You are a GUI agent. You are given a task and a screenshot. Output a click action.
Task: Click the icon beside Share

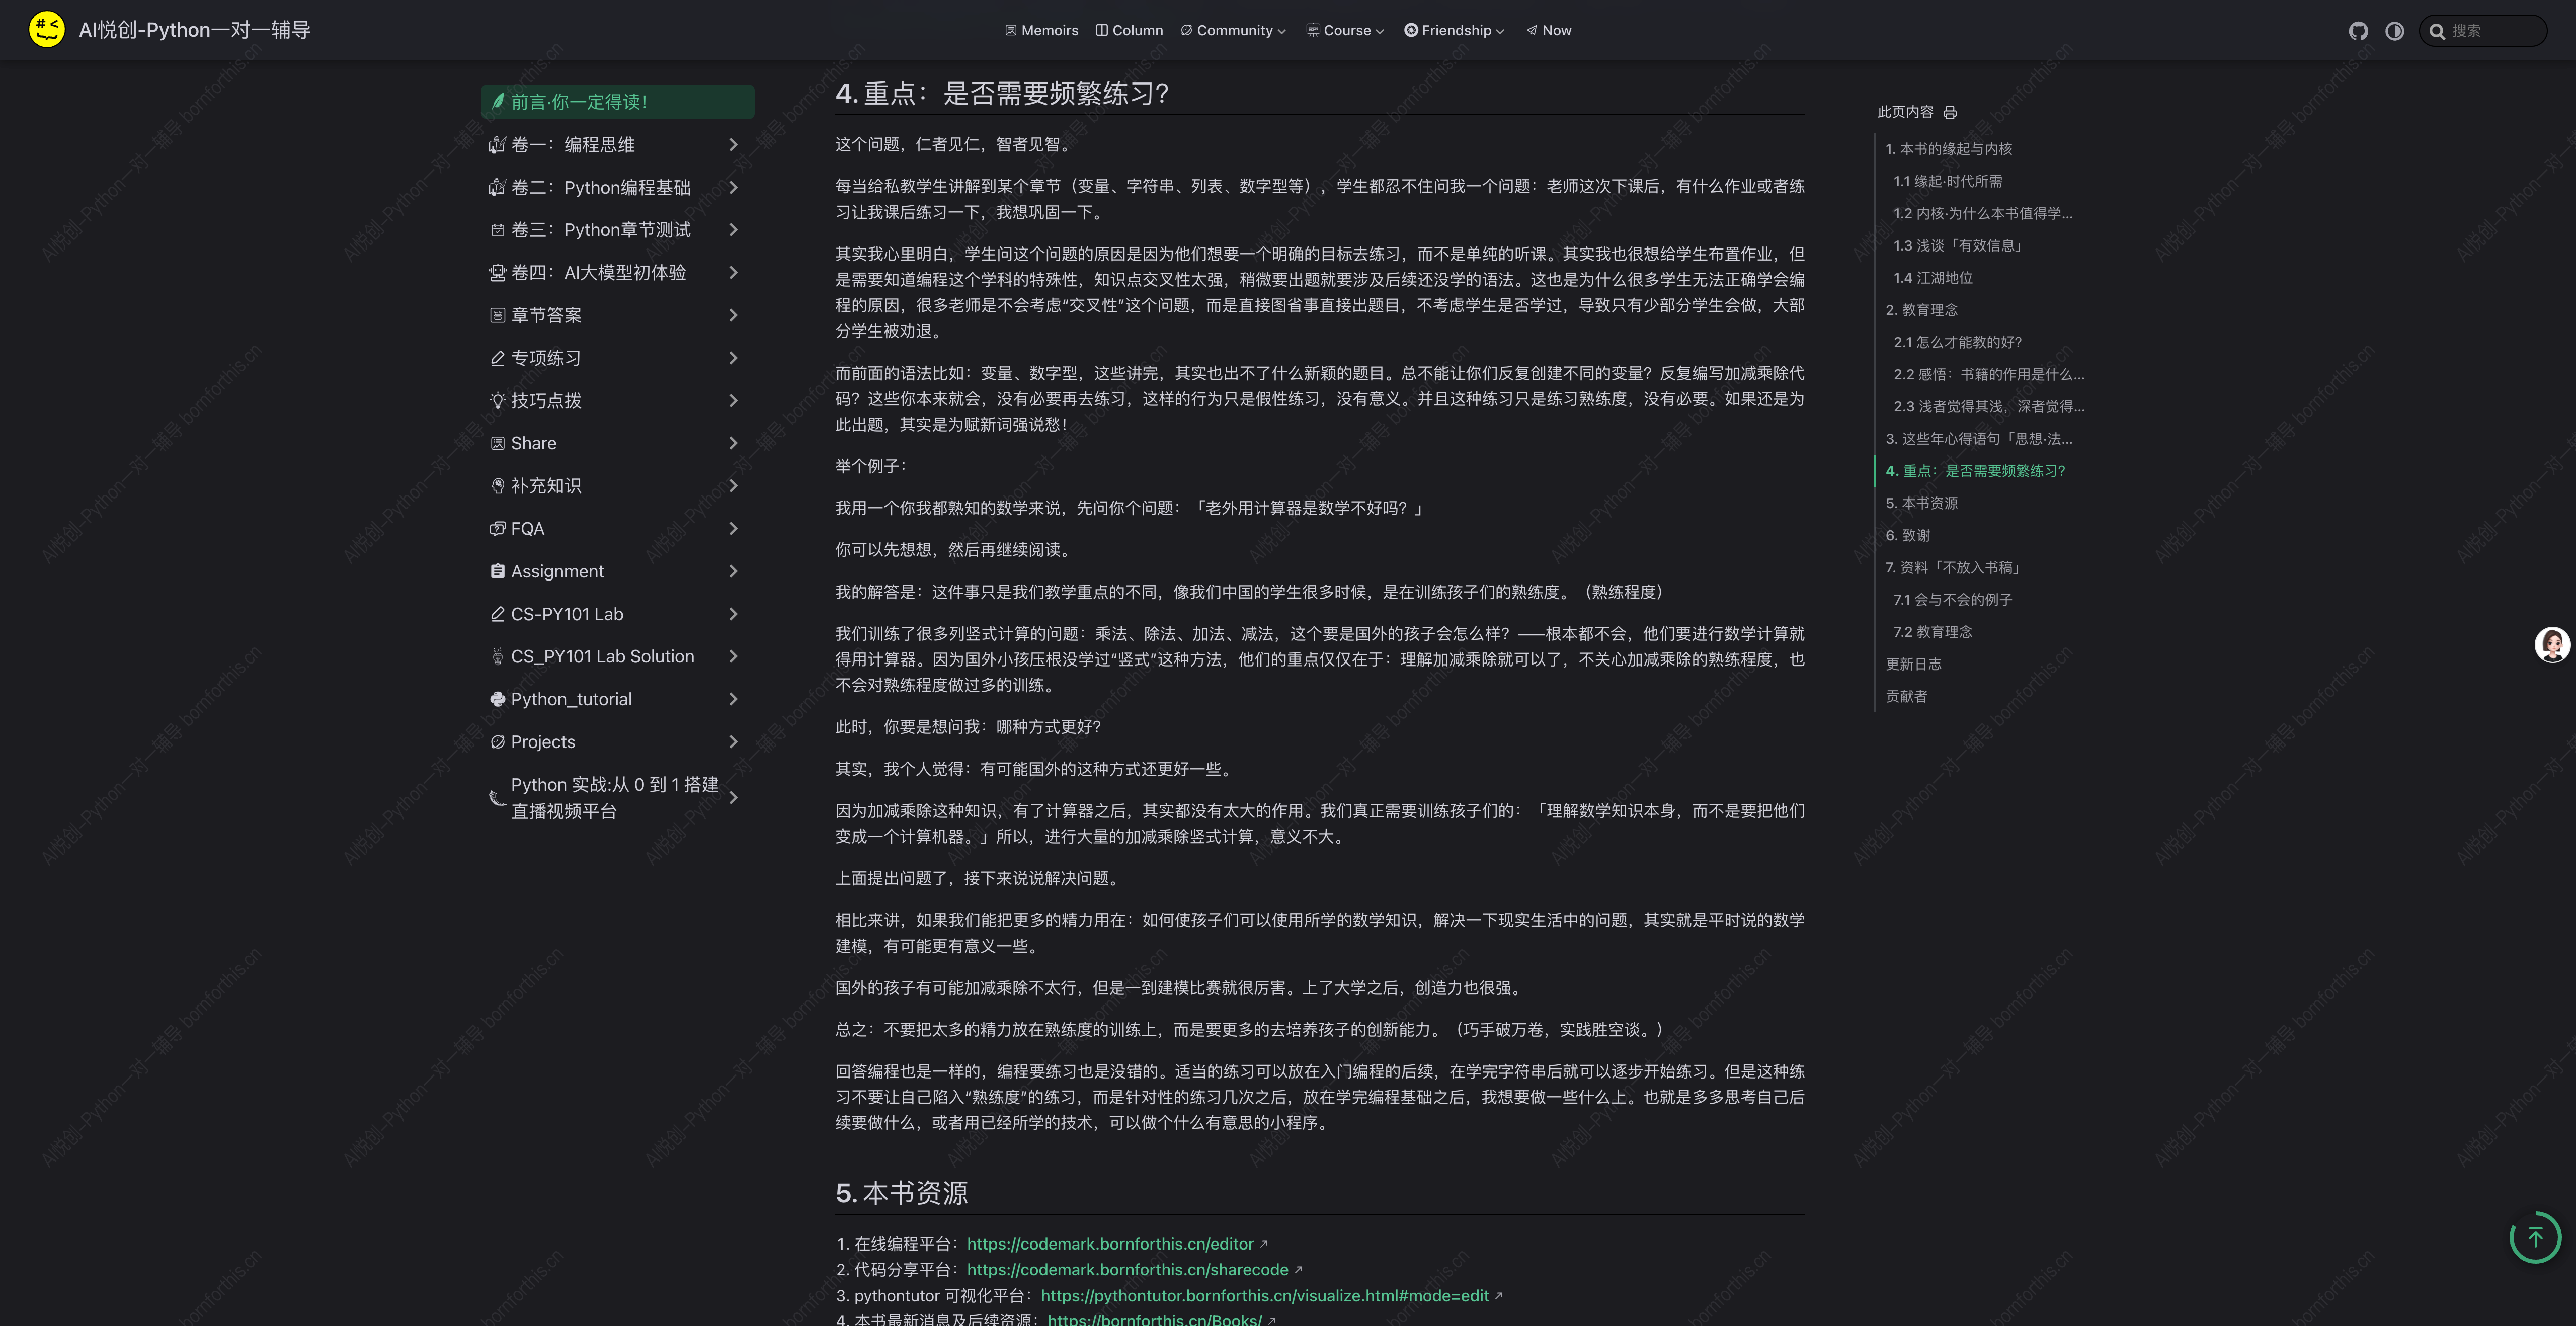point(497,443)
